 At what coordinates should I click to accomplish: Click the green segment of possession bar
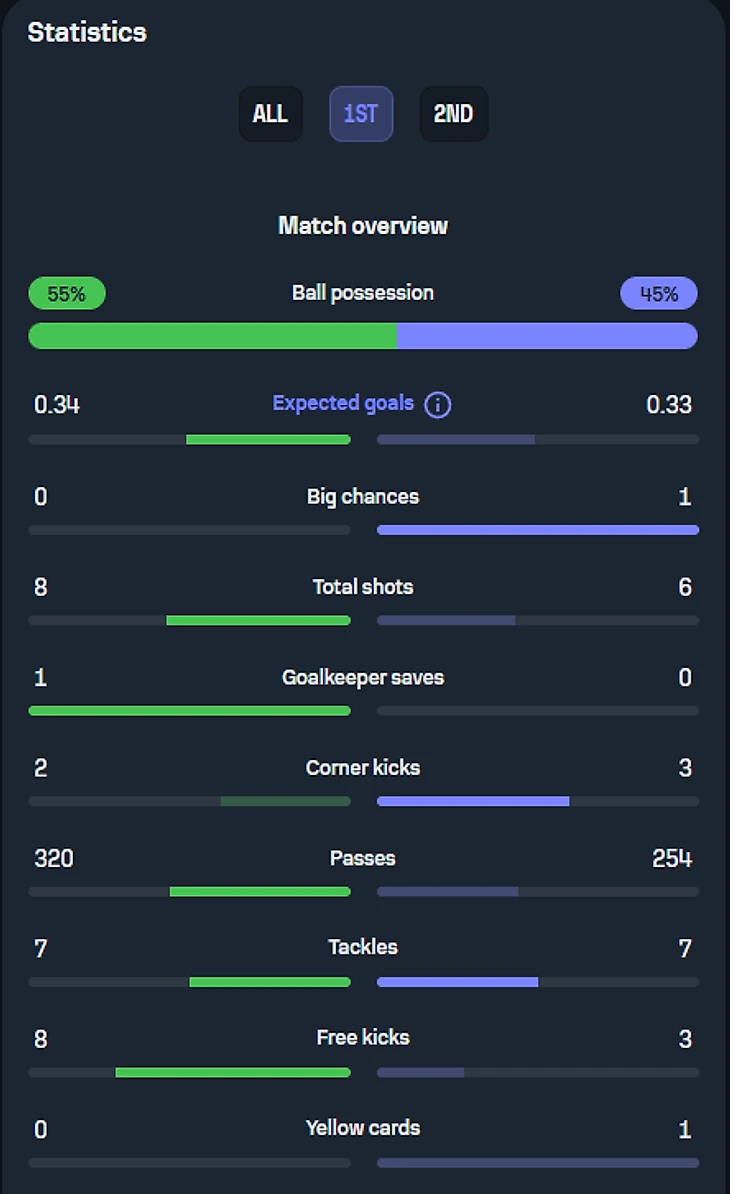(212, 336)
